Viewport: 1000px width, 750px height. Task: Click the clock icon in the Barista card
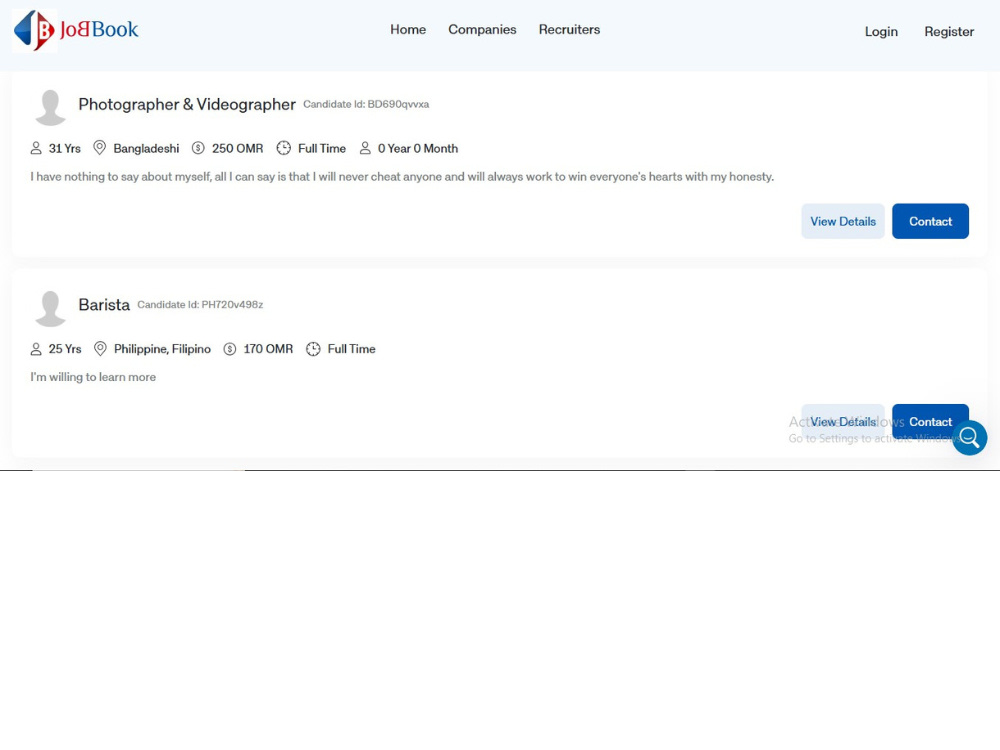click(x=313, y=349)
